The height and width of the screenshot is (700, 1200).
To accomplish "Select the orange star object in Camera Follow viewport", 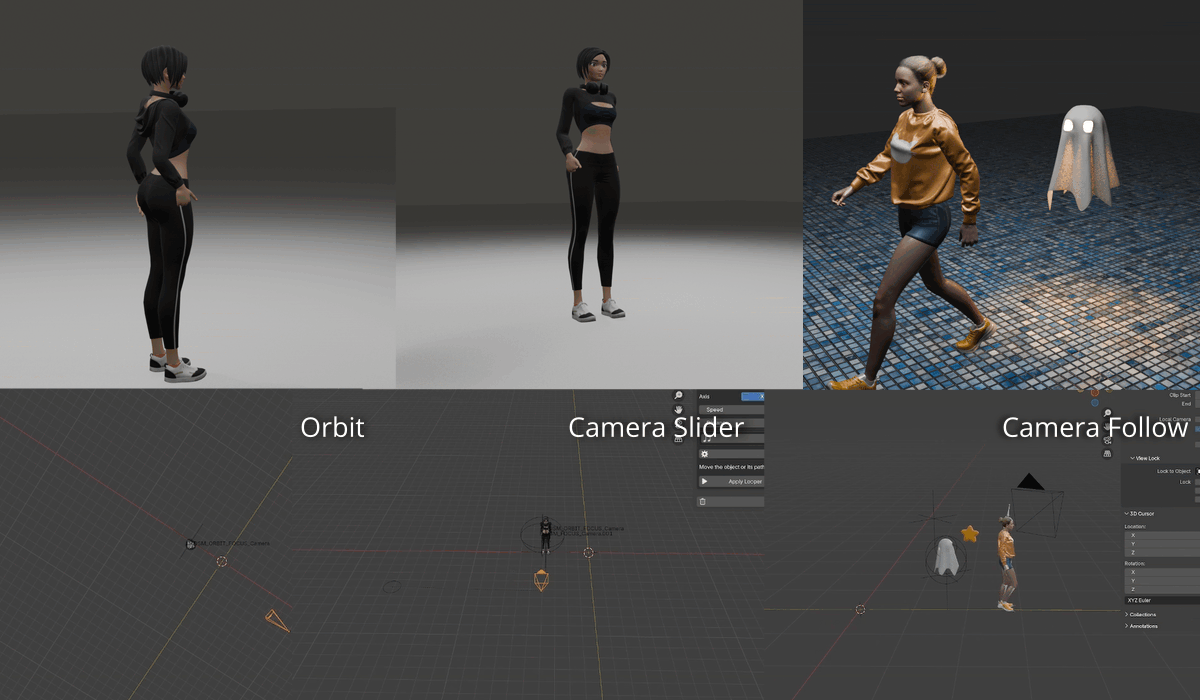I will [x=969, y=534].
